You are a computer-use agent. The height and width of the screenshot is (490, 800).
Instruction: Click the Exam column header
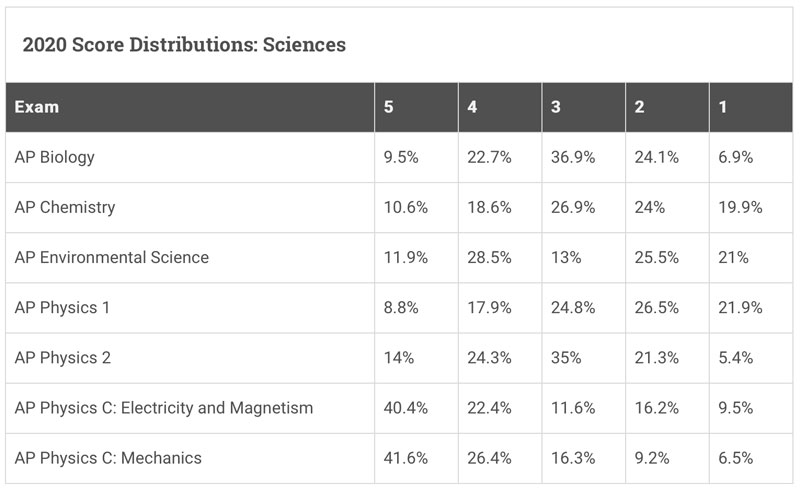point(190,107)
